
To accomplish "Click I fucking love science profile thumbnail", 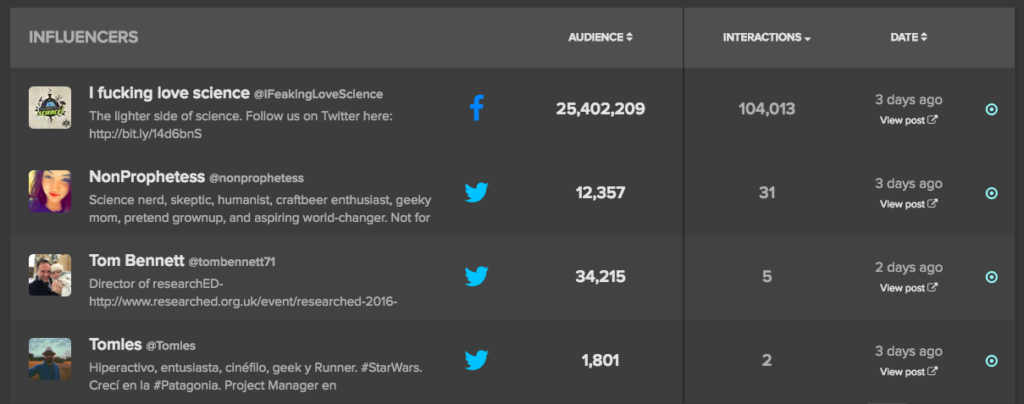I will point(50,107).
